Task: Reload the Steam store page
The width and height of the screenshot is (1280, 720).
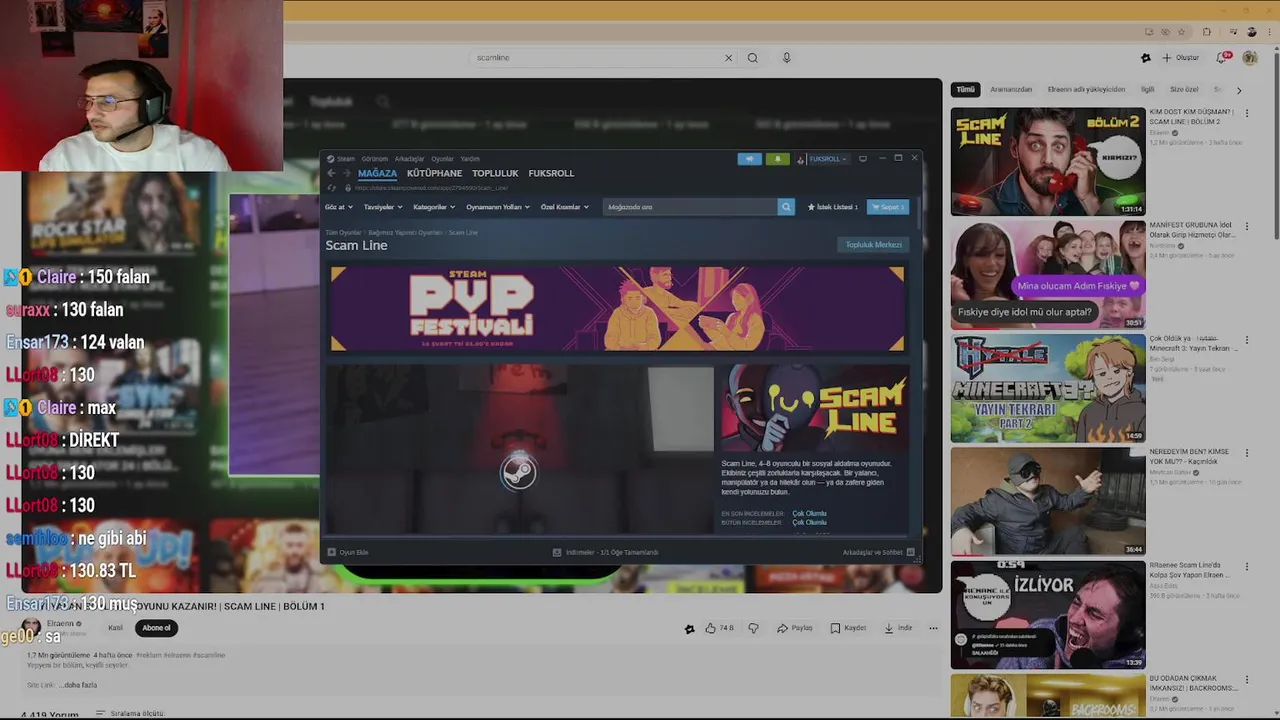Action: (x=331, y=188)
